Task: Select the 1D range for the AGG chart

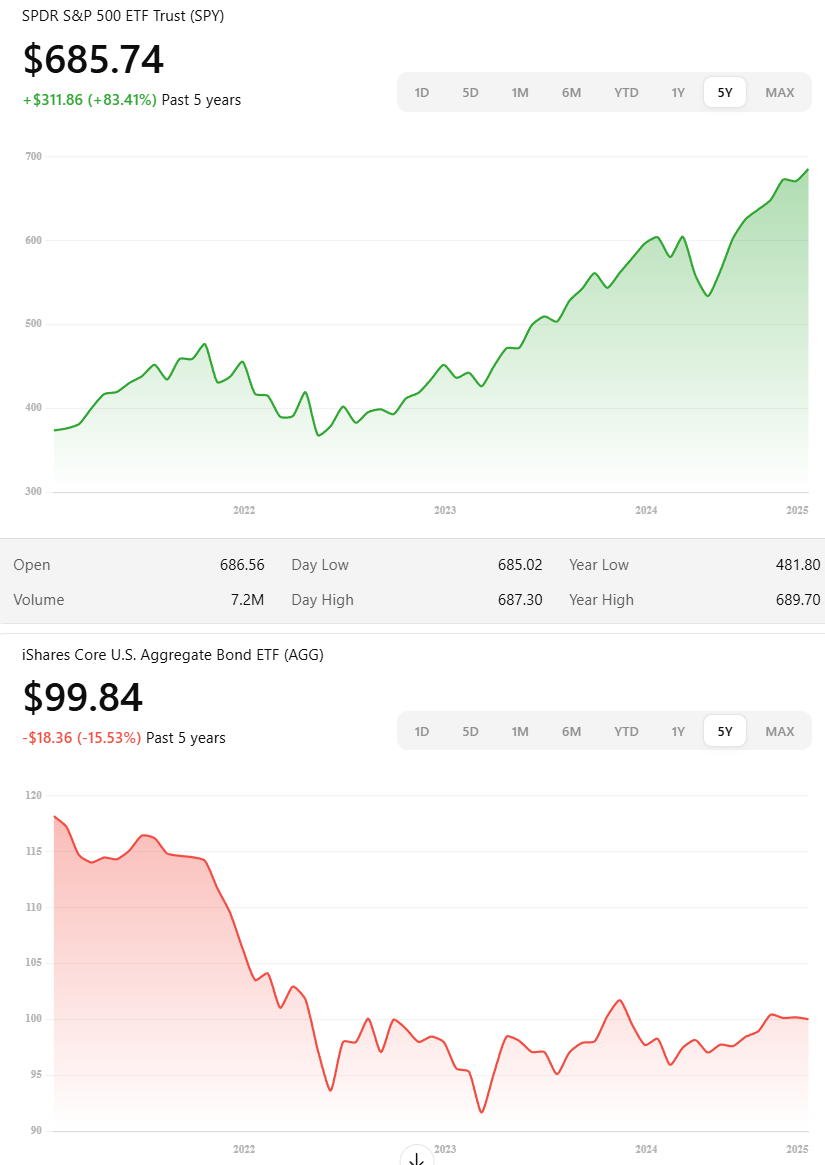Action: point(422,731)
